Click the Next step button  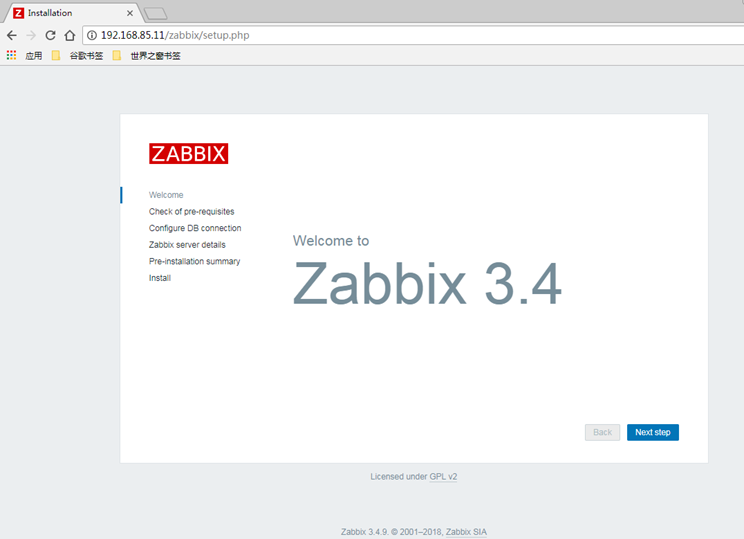(x=653, y=432)
